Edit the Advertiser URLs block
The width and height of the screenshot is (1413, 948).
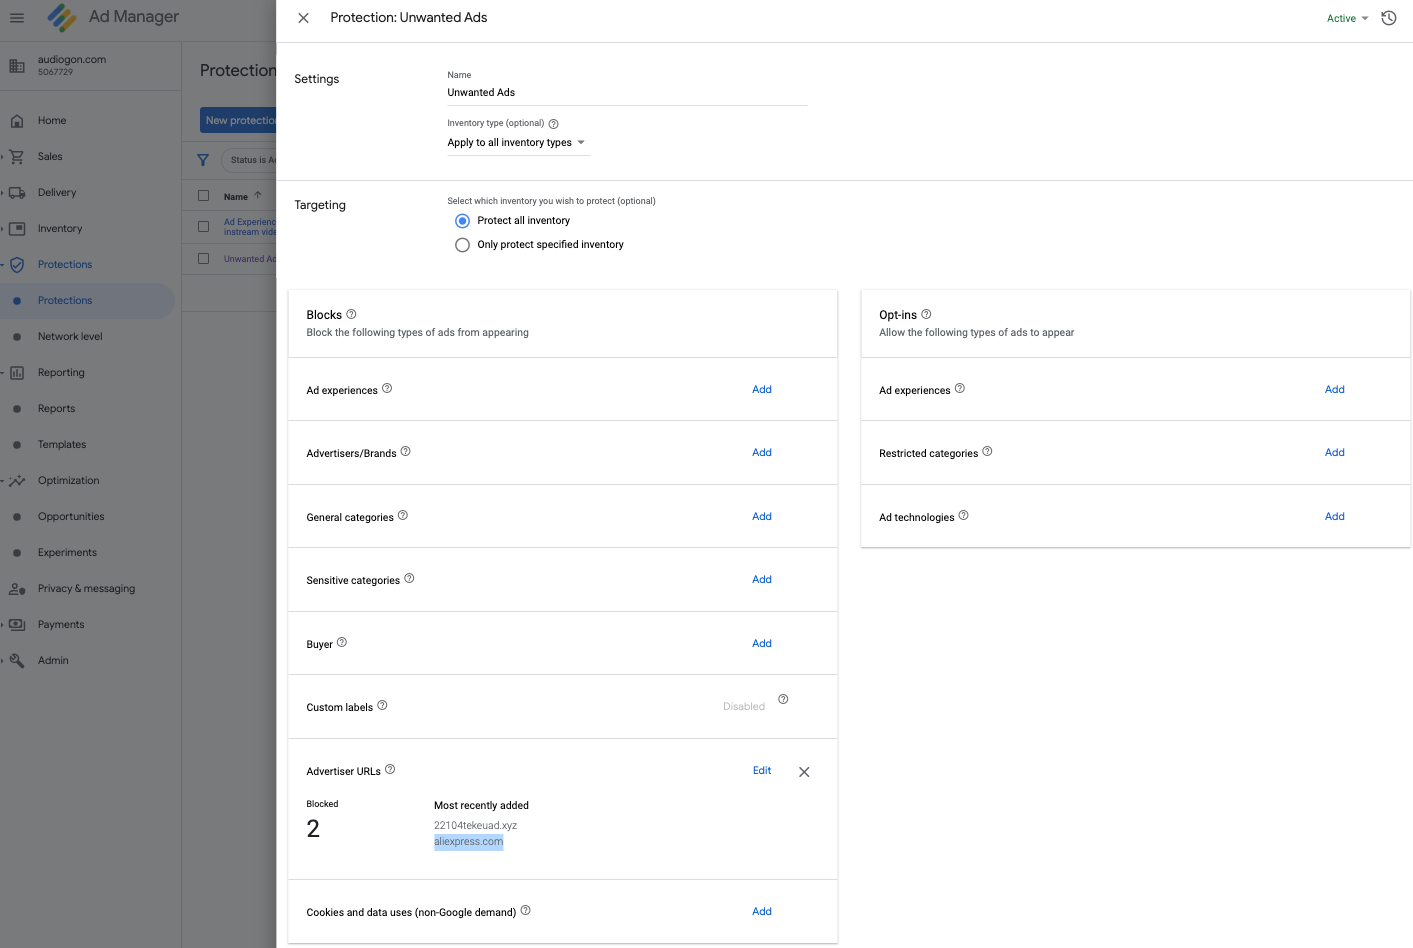pos(762,770)
